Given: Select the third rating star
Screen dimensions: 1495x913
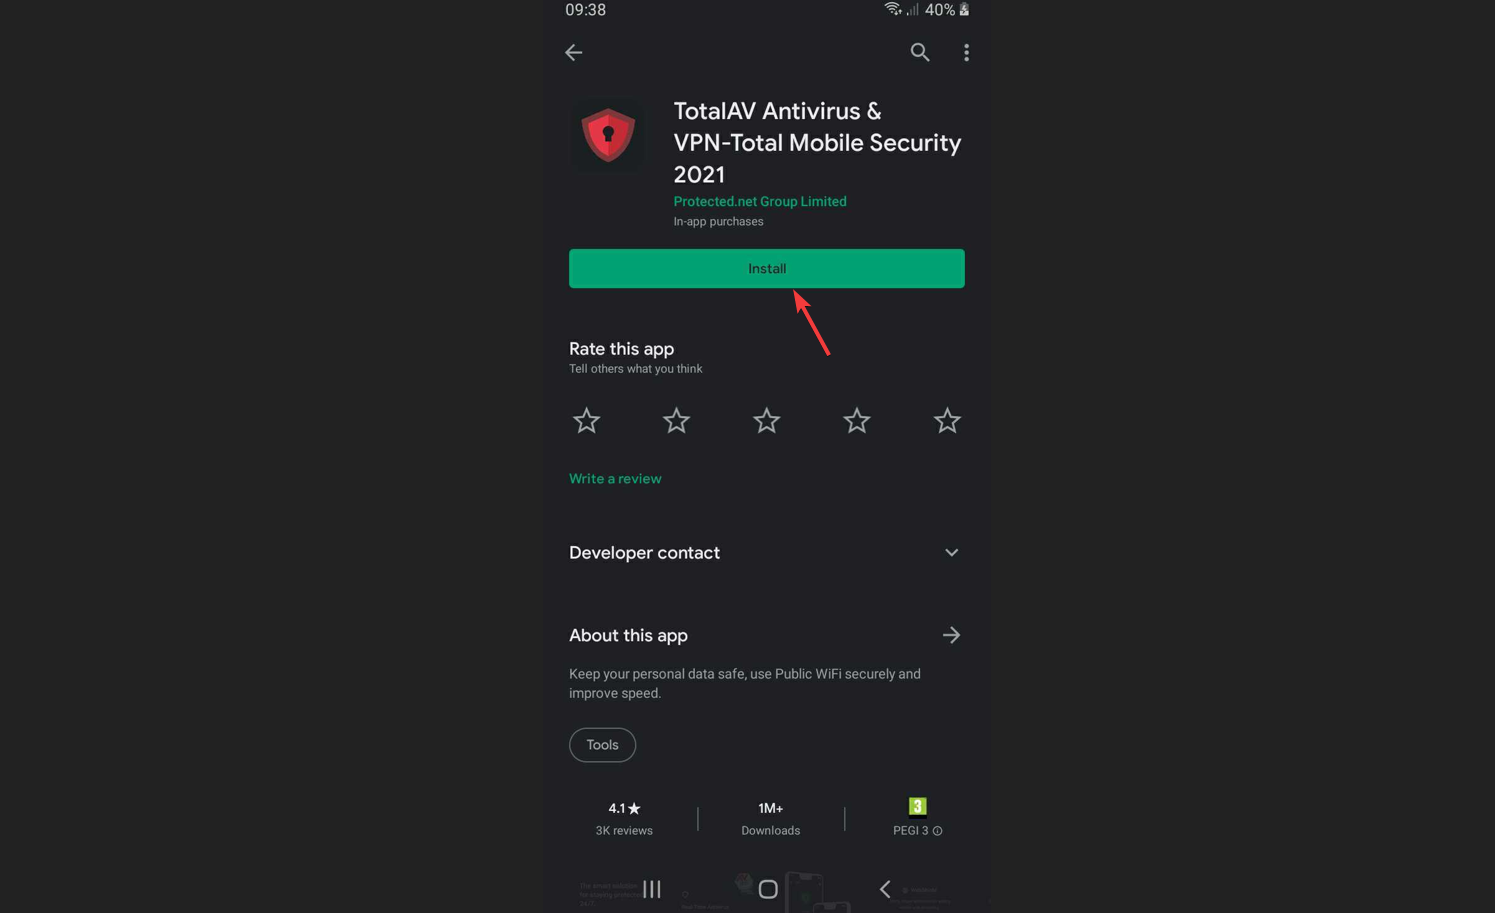Looking at the screenshot, I should click(766, 421).
